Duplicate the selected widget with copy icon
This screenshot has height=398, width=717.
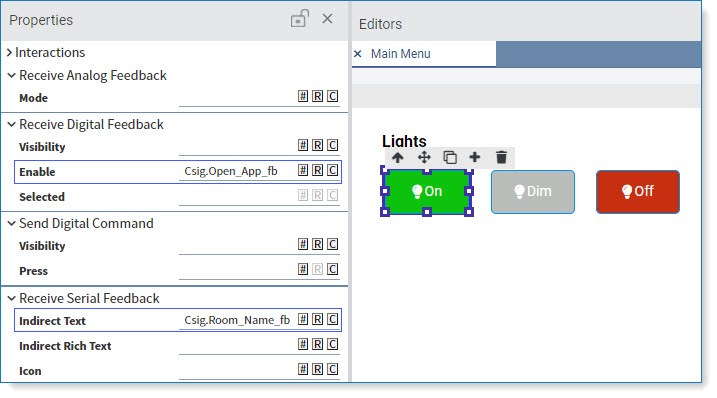(x=450, y=157)
